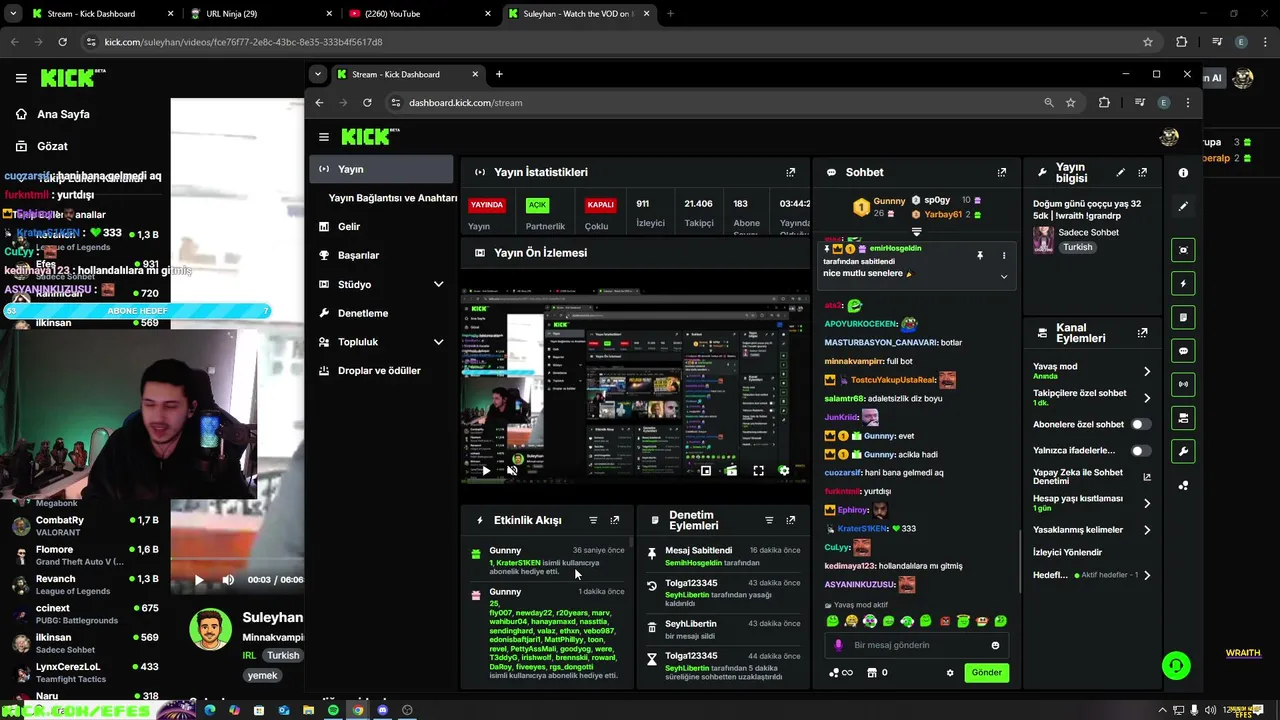The height and width of the screenshot is (720, 1280).
Task: Open Hesap yaşı kısıtlaması options
Action: click(1147, 503)
